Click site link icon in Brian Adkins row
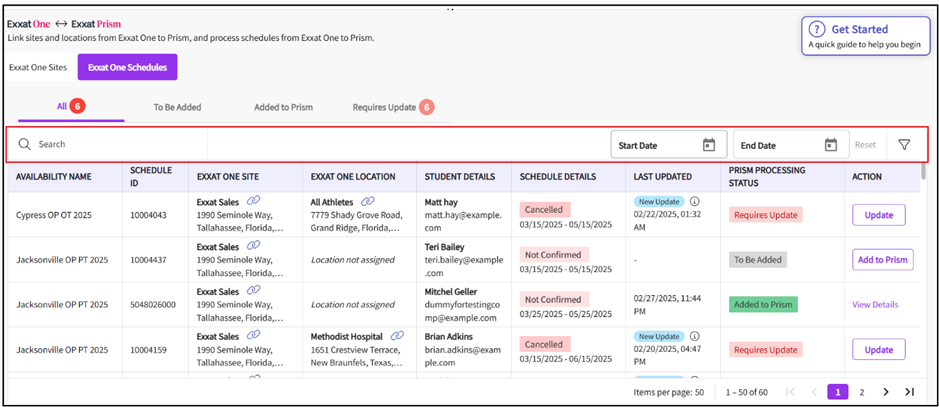The image size is (939, 407). 254,336
